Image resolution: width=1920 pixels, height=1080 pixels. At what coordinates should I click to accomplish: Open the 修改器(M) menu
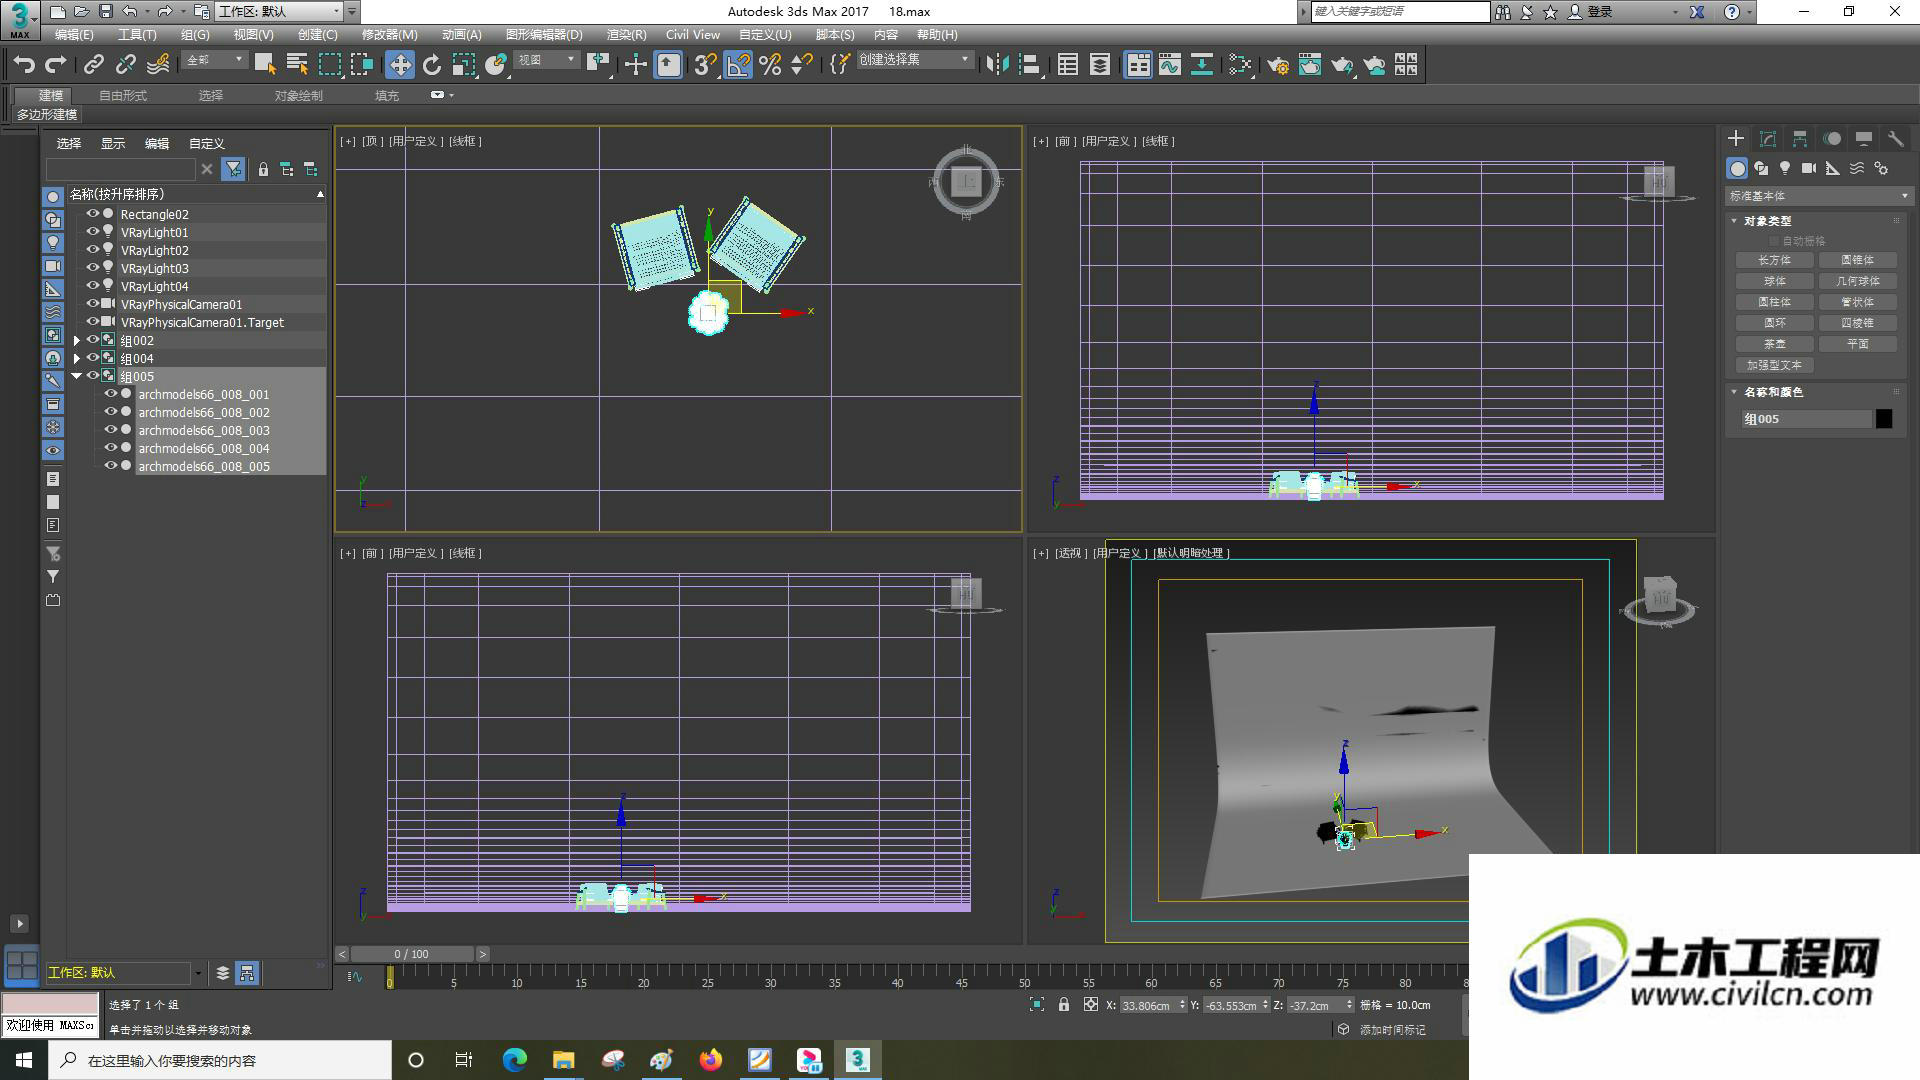coord(389,35)
